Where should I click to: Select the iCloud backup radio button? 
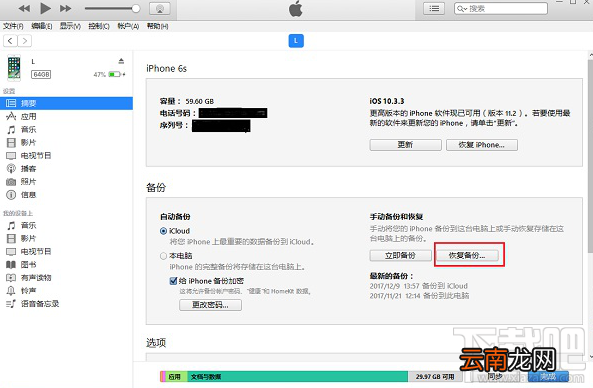(x=163, y=231)
